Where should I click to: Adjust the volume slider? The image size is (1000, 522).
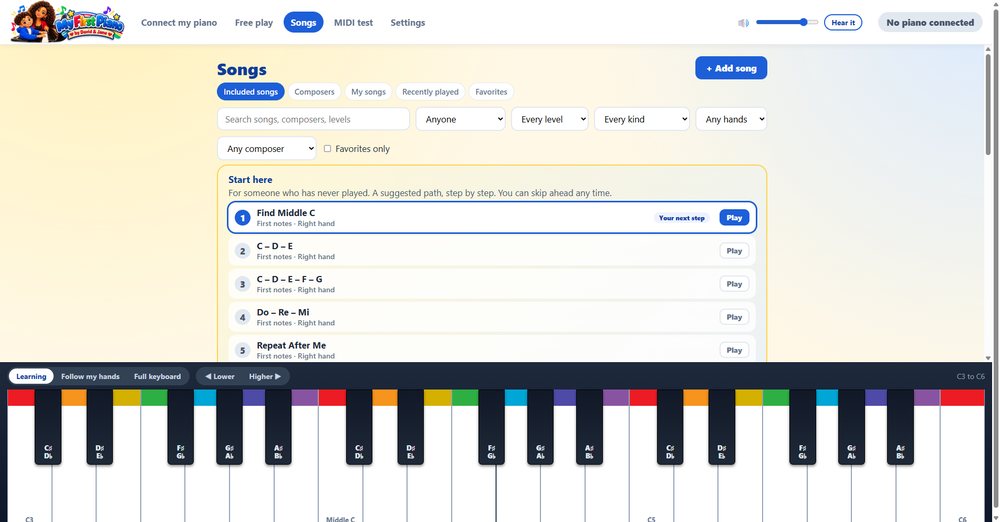[787, 22]
